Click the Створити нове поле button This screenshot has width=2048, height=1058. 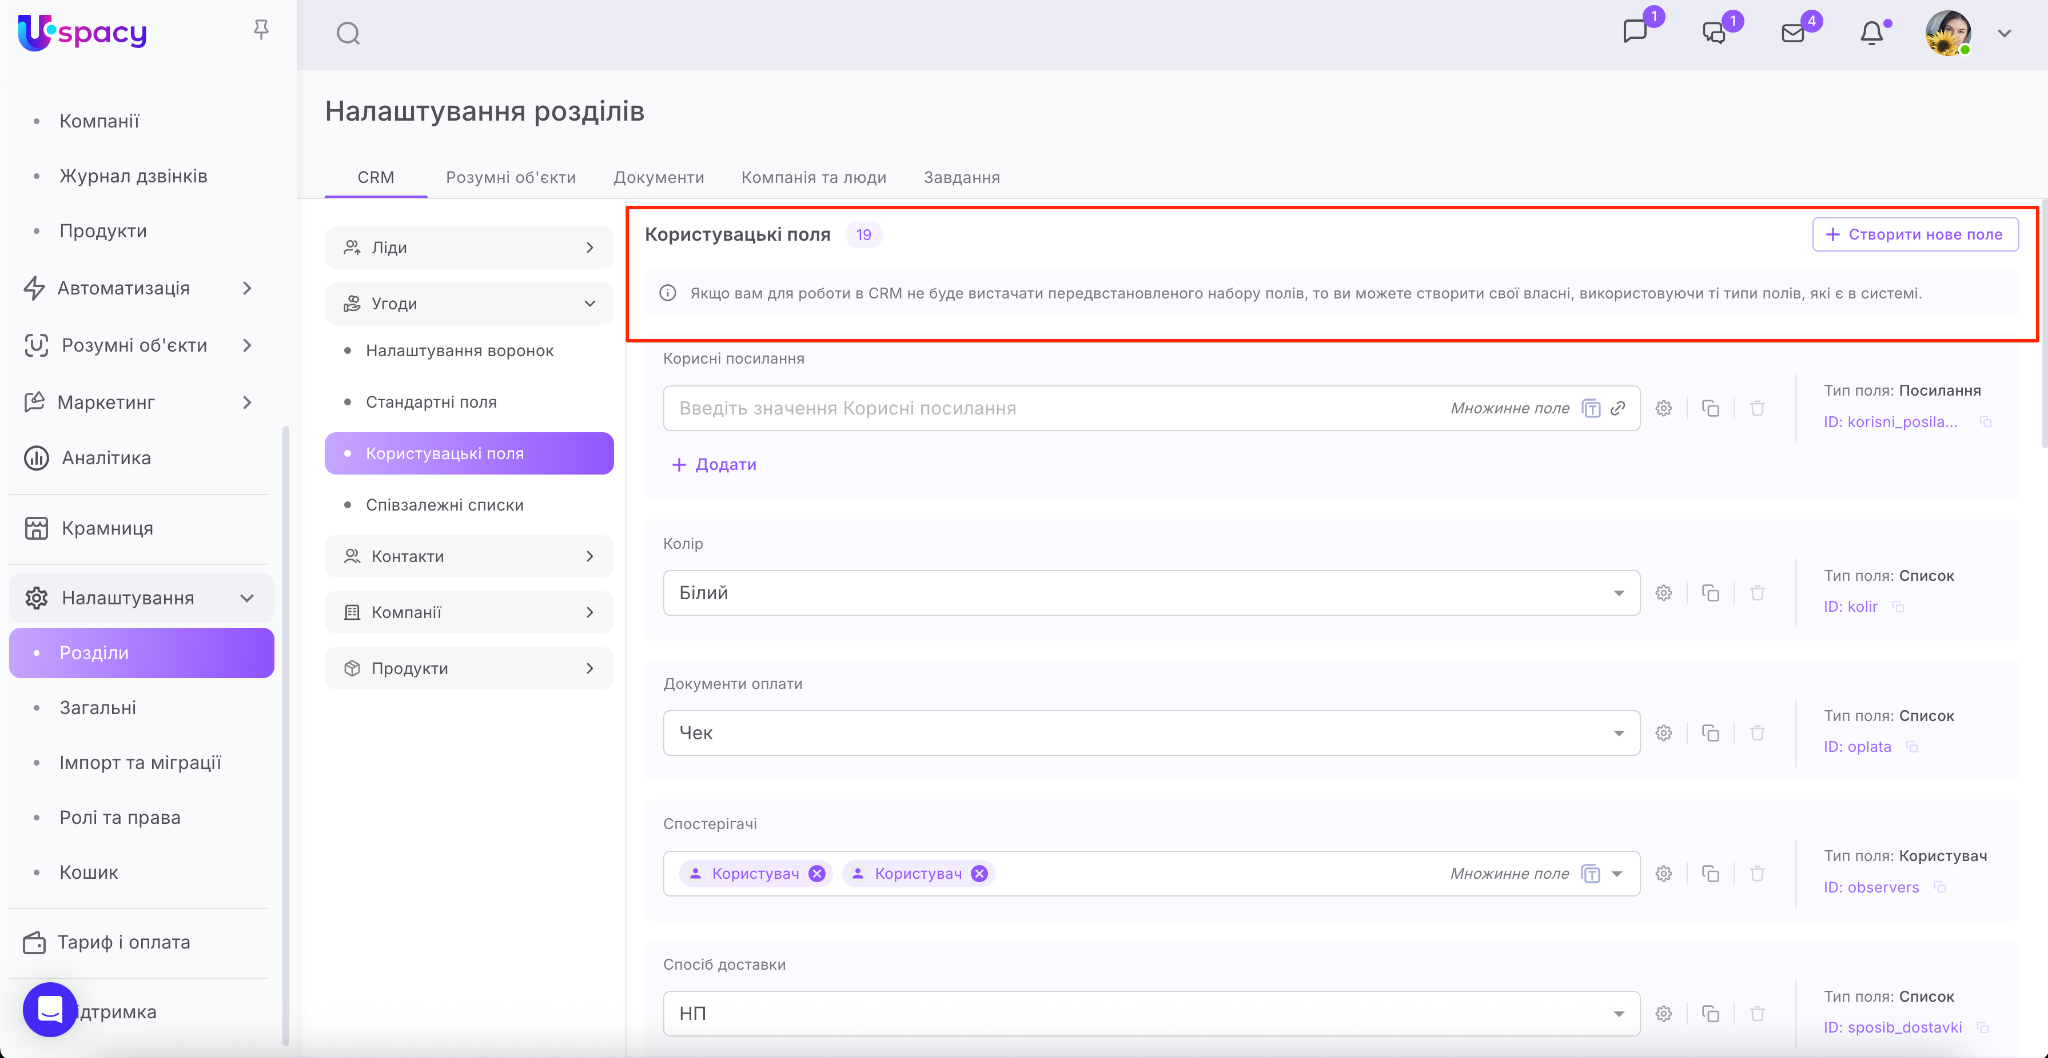[x=1914, y=234]
